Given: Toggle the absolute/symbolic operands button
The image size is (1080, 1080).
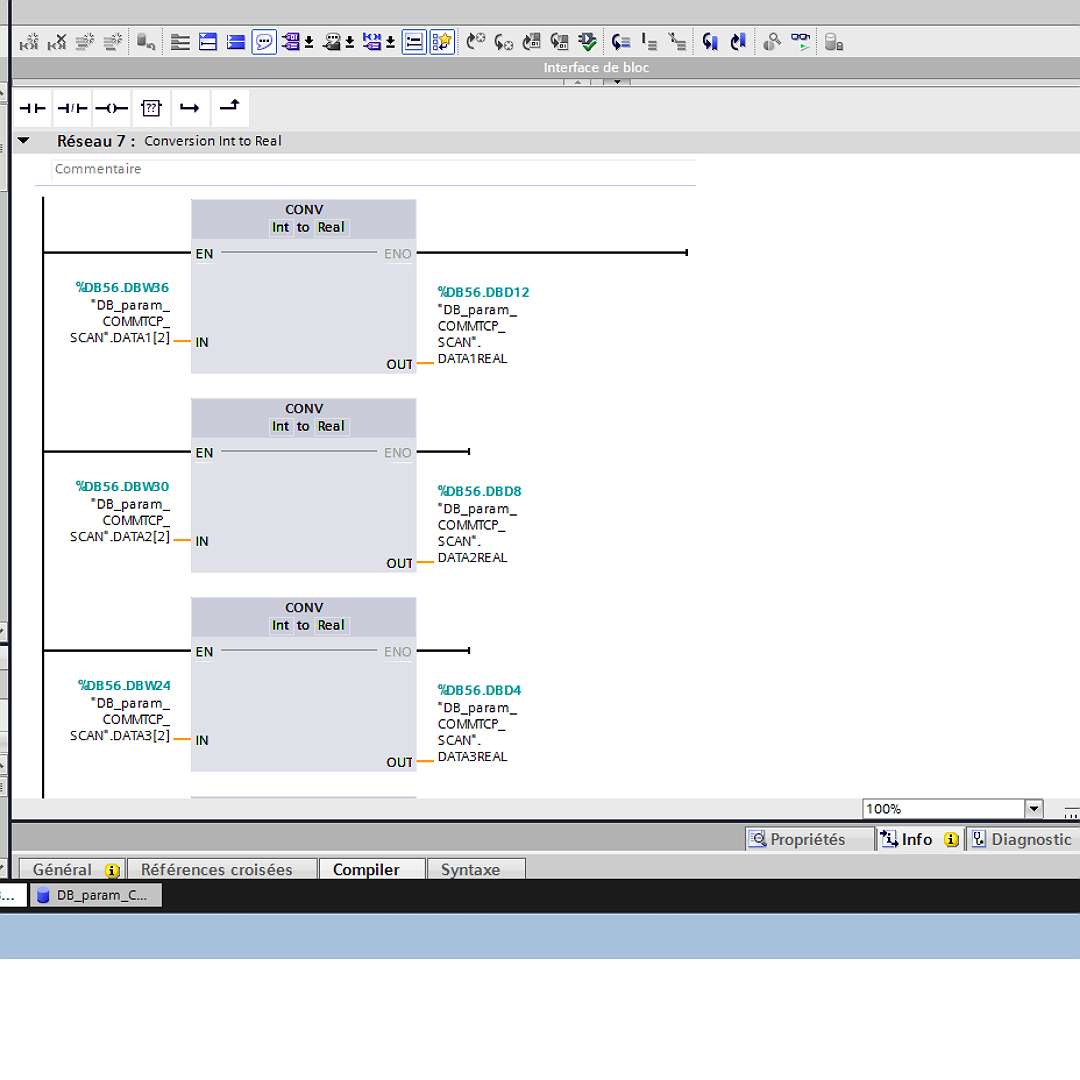Looking at the screenshot, I should [291, 42].
